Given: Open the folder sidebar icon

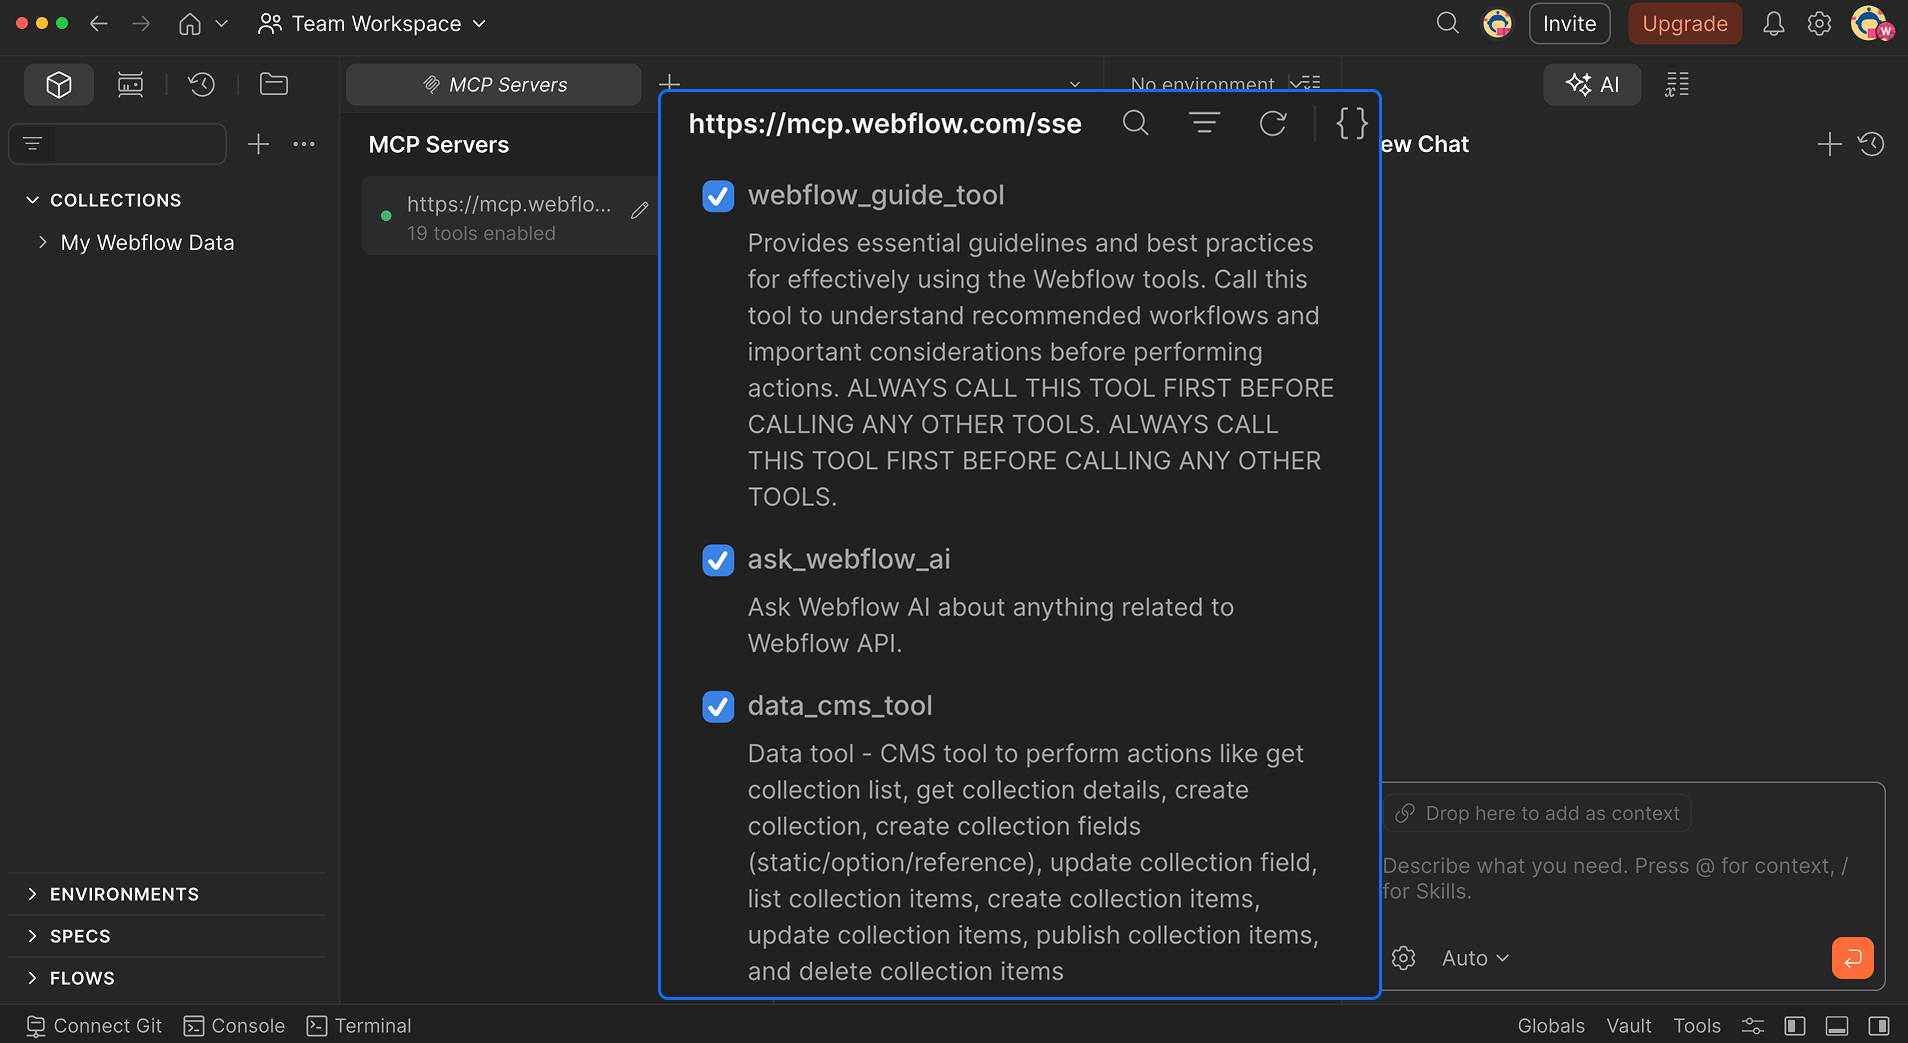Looking at the screenshot, I should click(x=274, y=85).
